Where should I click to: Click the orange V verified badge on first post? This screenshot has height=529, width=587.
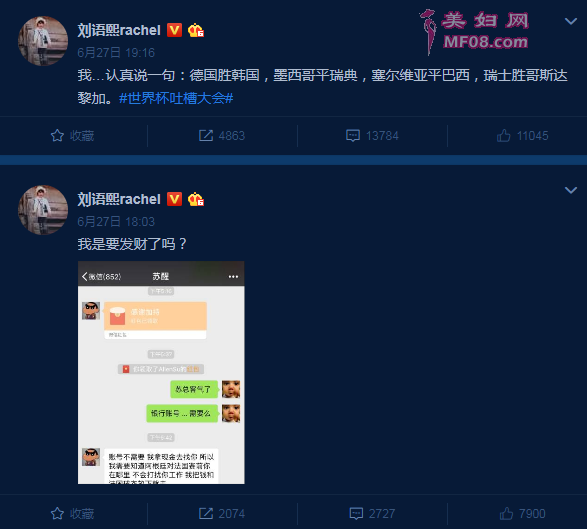coord(174,30)
